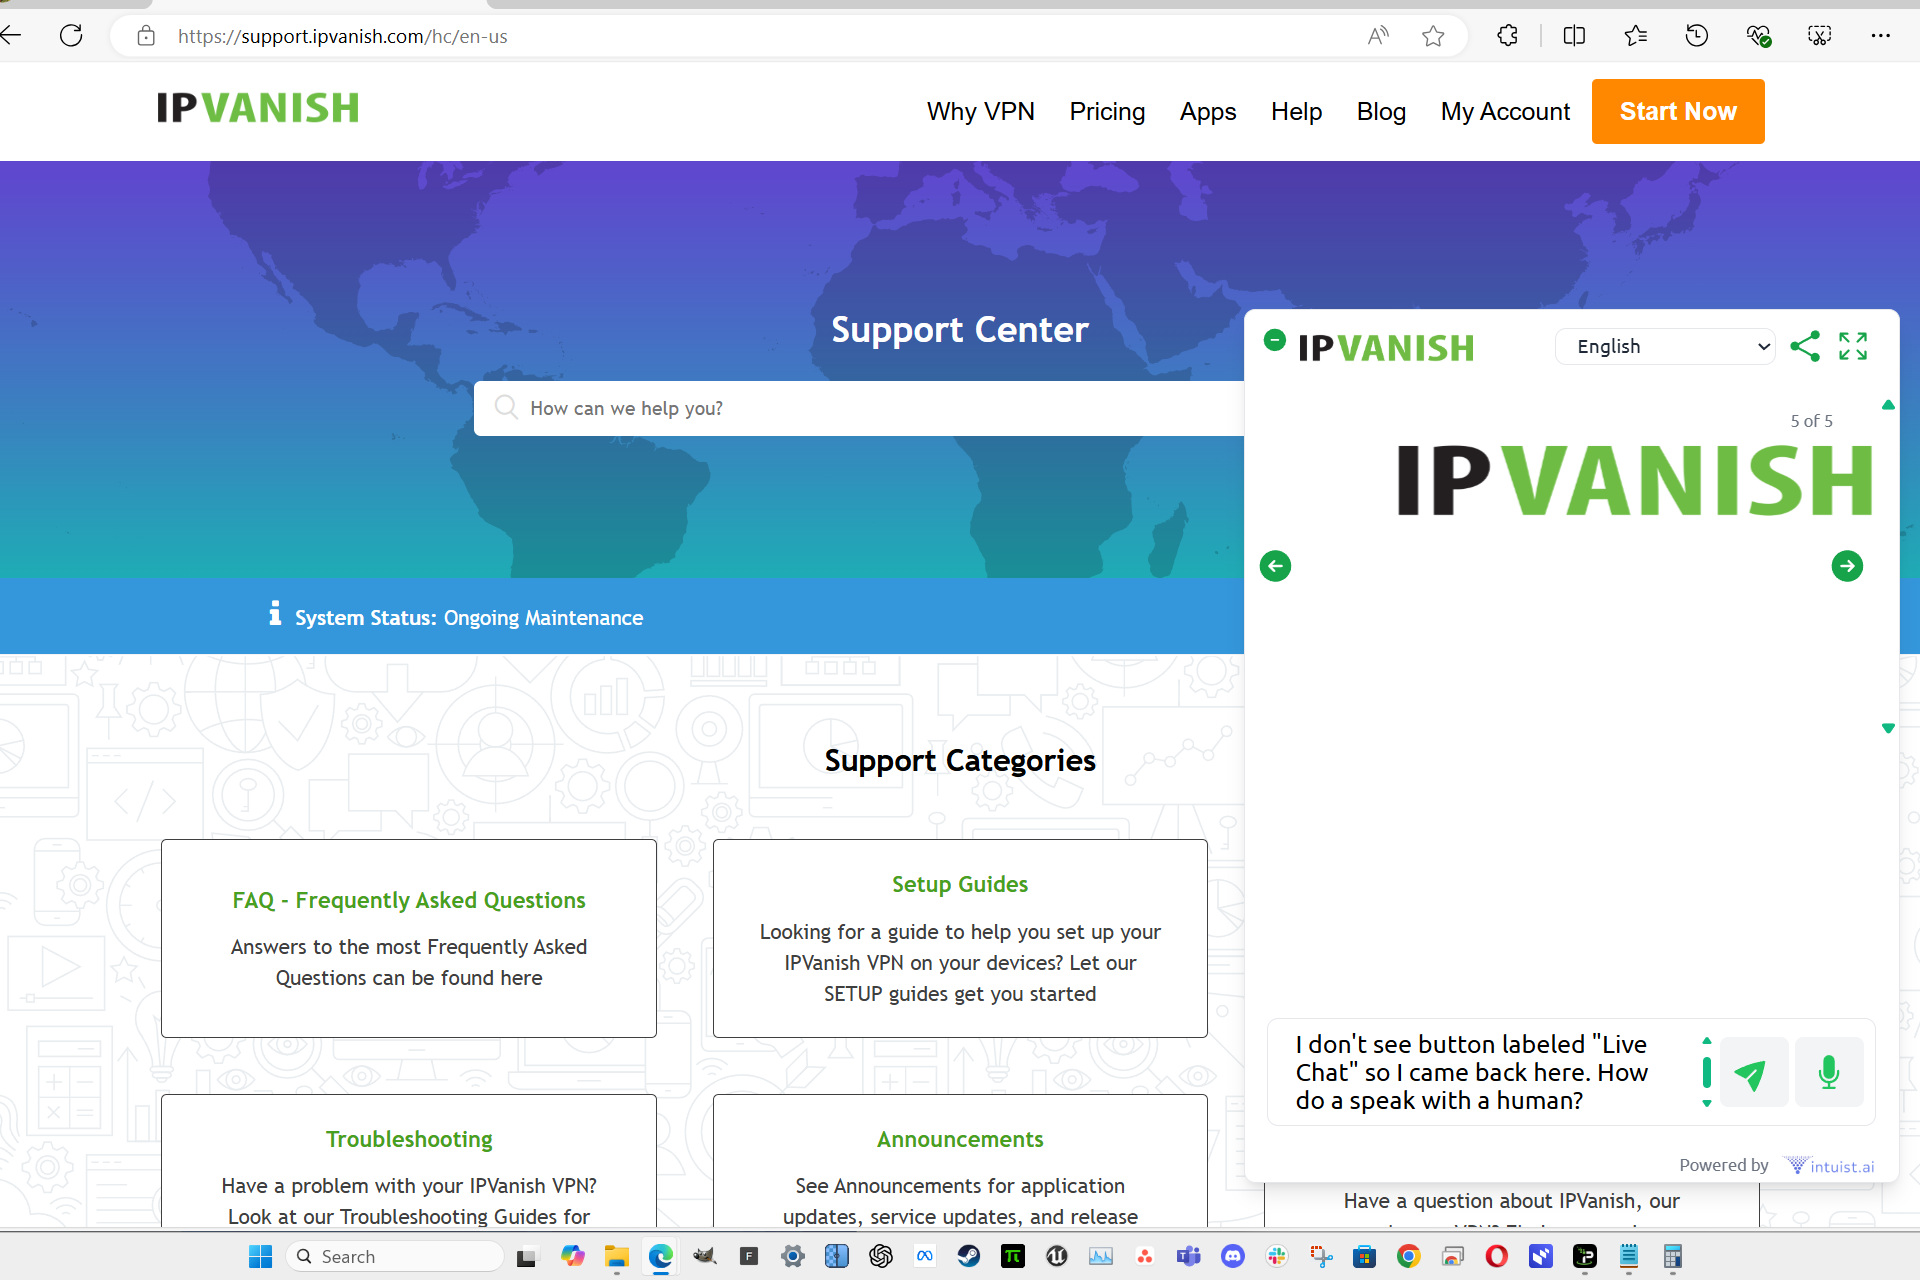This screenshot has height=1280, width=1920.
Task: Click the browser back arrow
Action: pyautogui.click(x=12, y=36)
